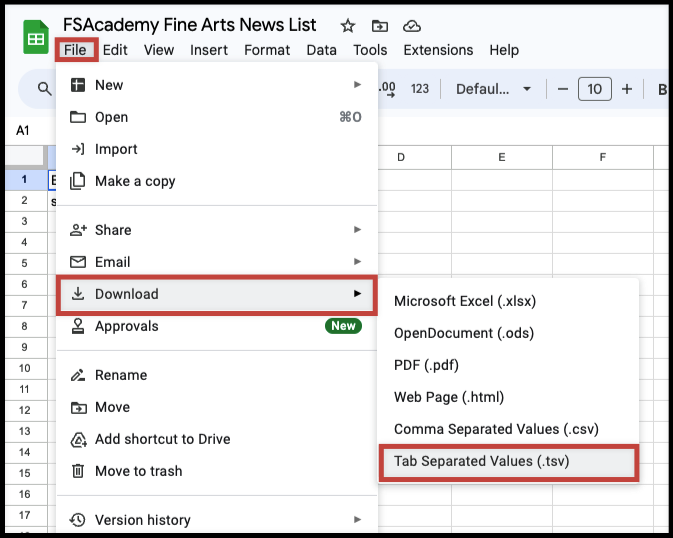The height and width of the screenshot is (538, 673).
Task: Click the document title FSAcademy Fine Arts News List
Action: [189, 25]
